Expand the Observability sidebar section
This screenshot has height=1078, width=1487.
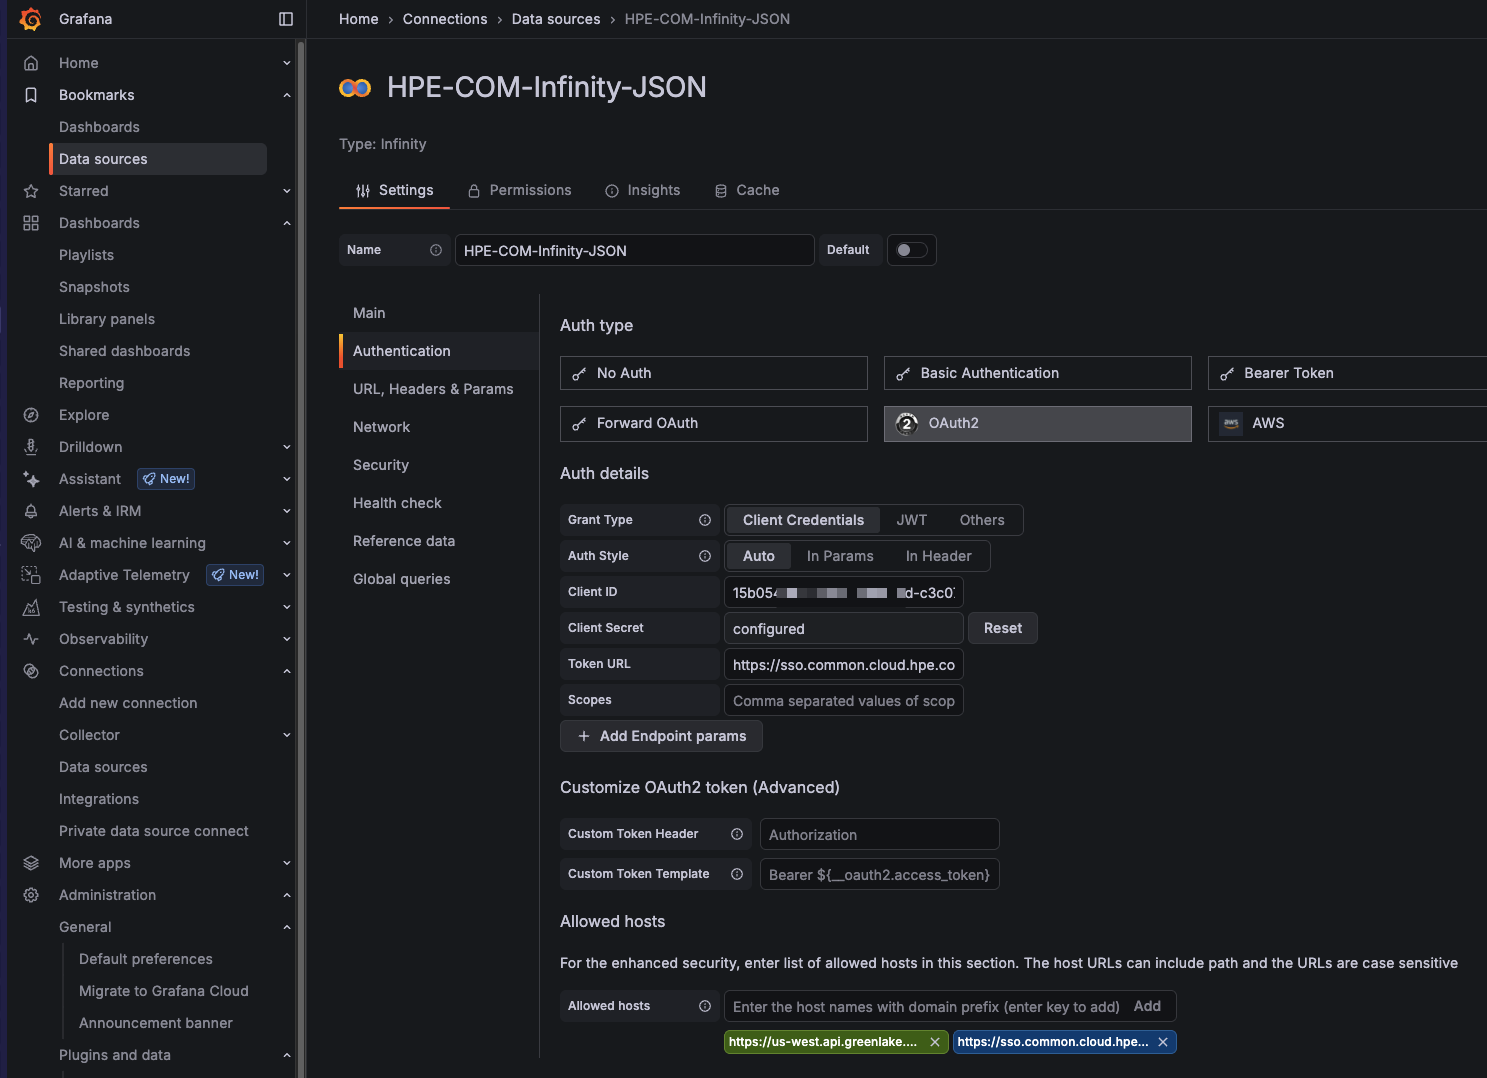point(287,639)
